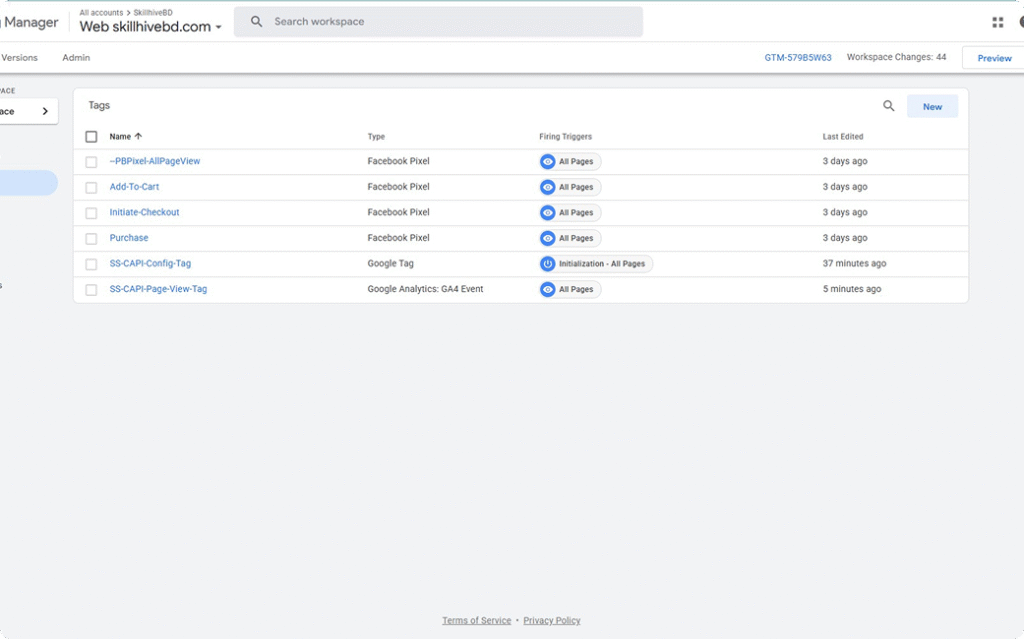
Task: Click the 37 minutes ago timestamp
Action: [854, 263]
